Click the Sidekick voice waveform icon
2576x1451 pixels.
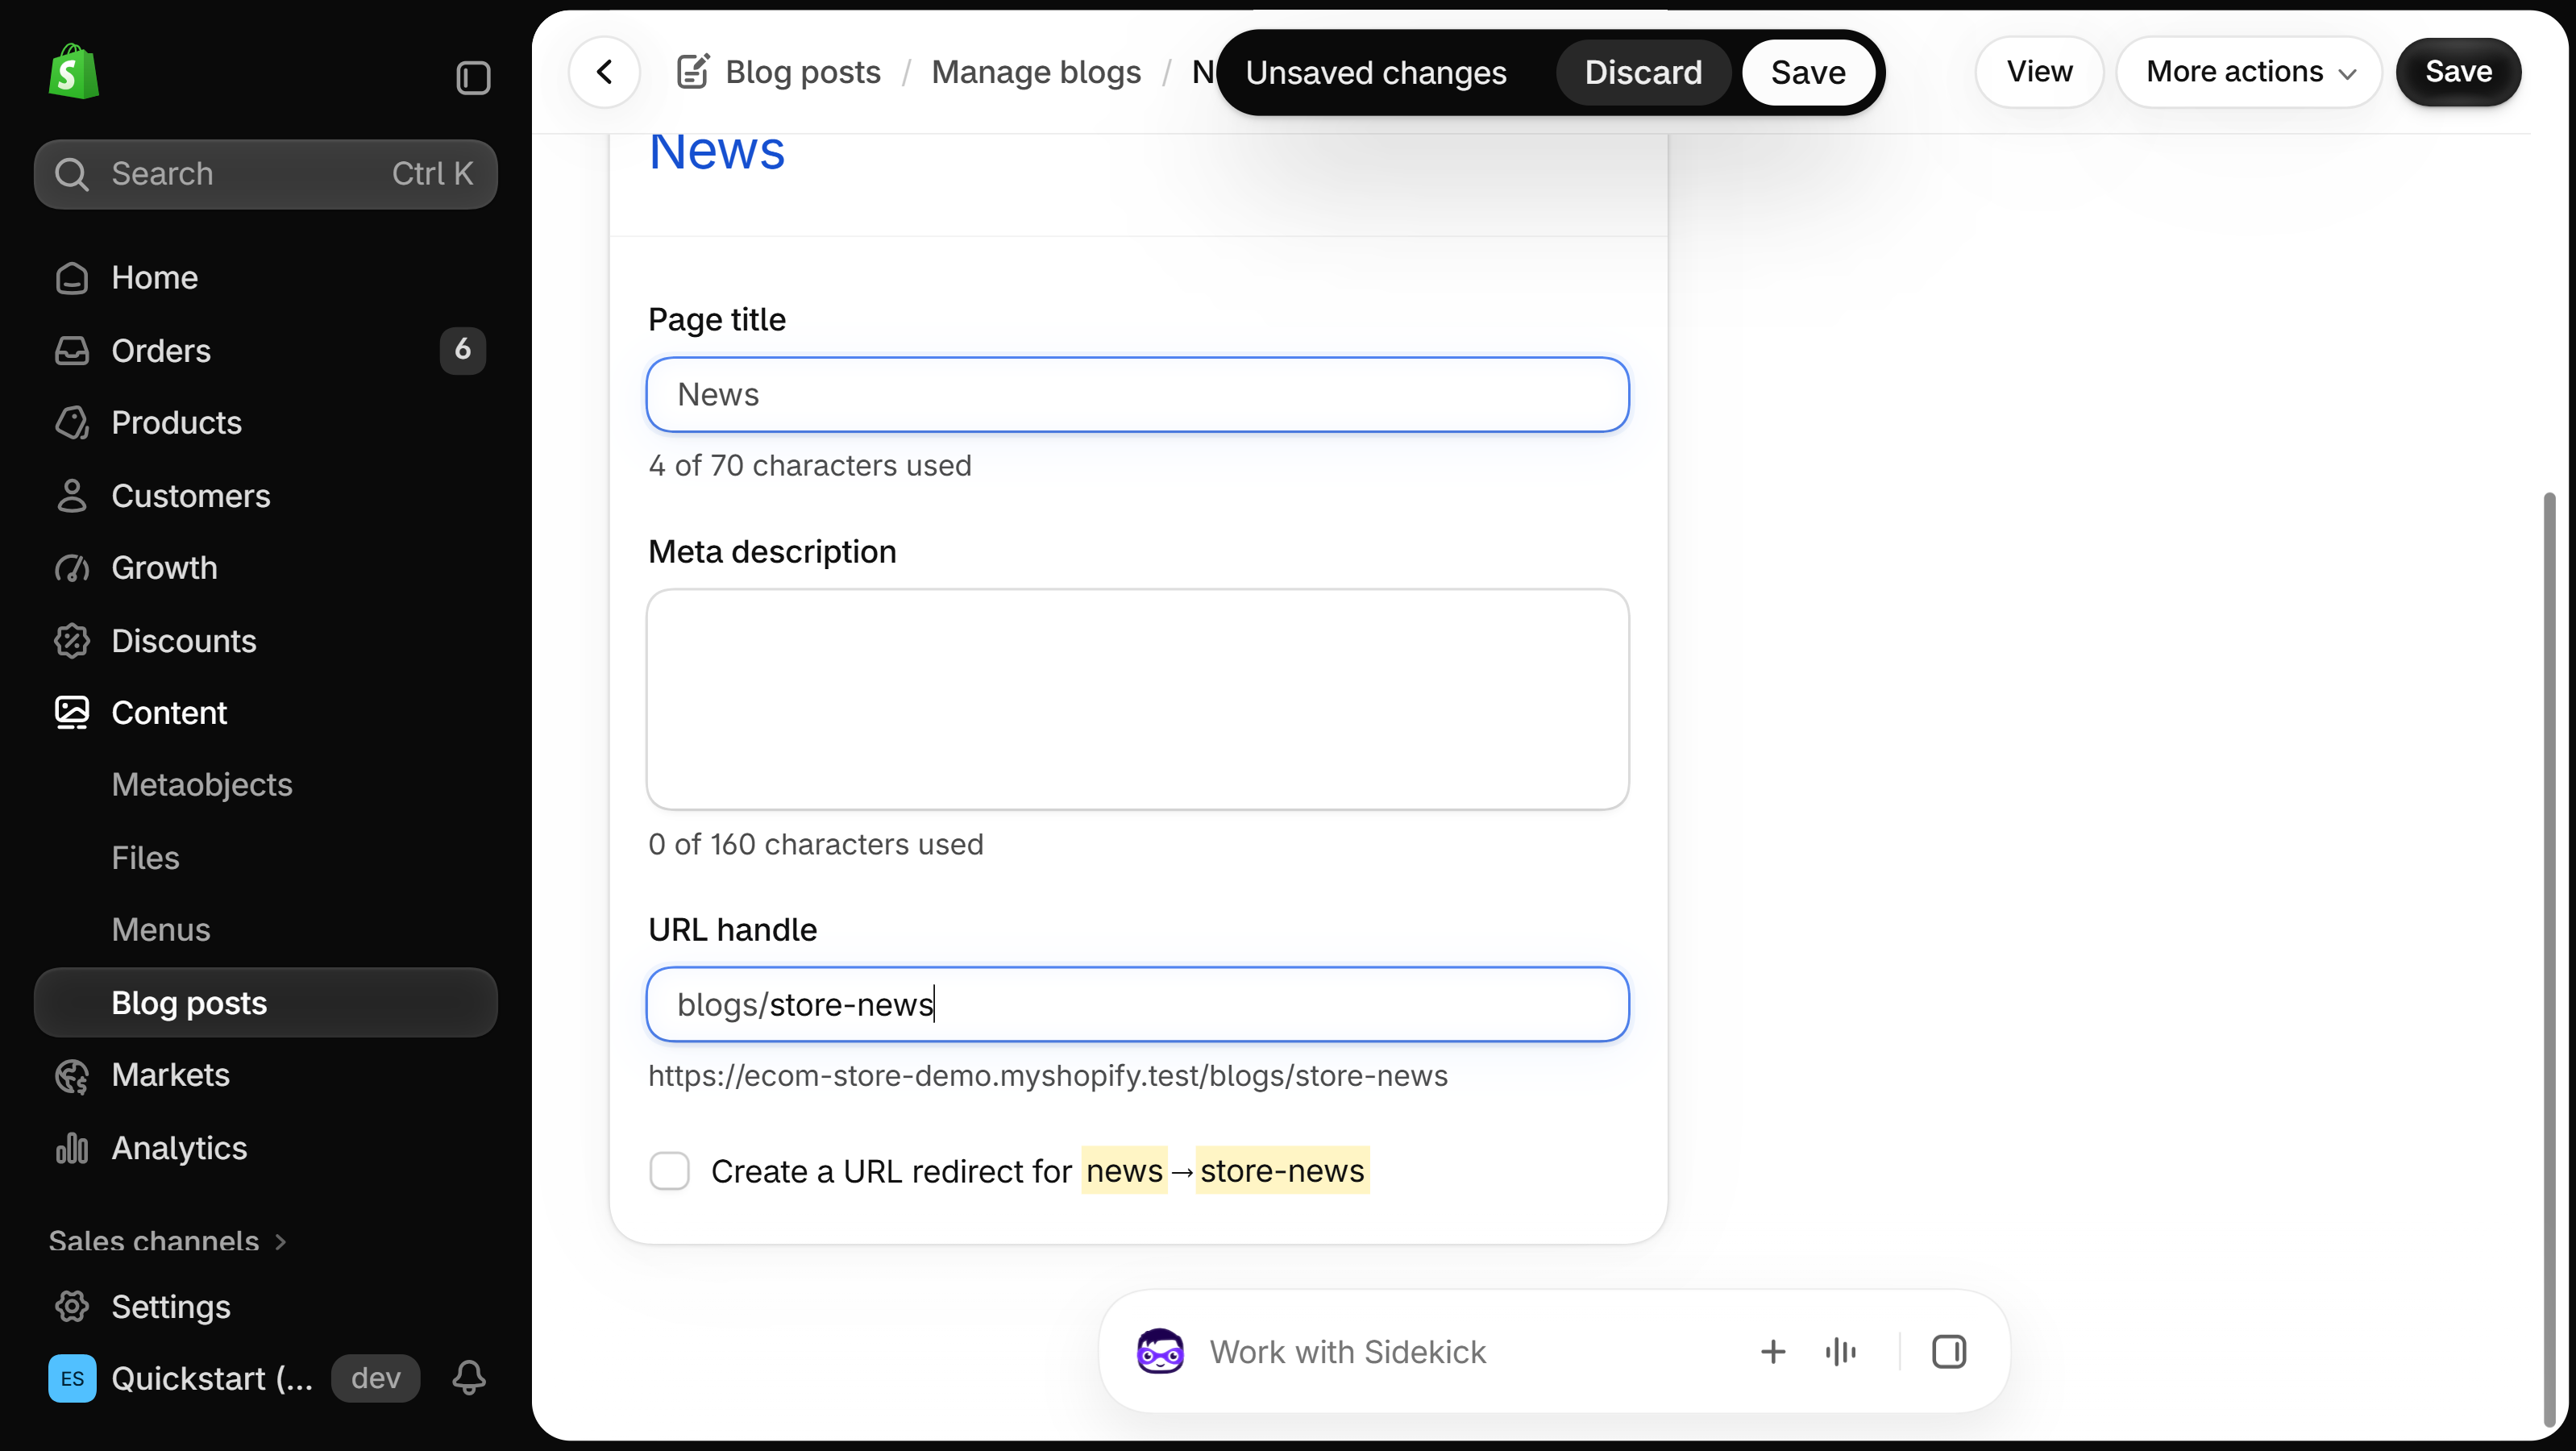click(1841, 1352)
